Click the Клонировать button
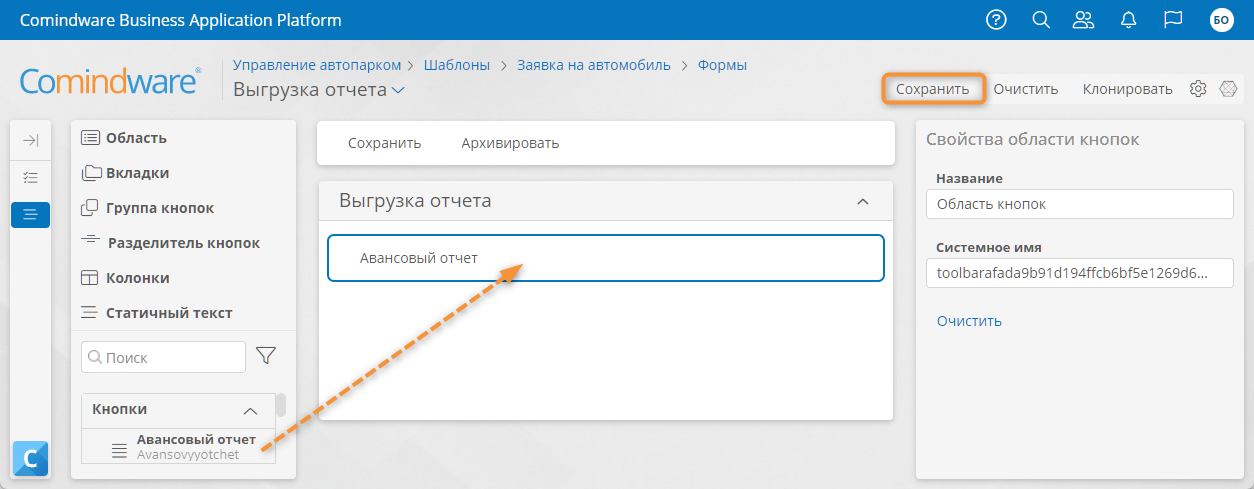Viewport: 1254px width, 489px height. [1128, 89]
